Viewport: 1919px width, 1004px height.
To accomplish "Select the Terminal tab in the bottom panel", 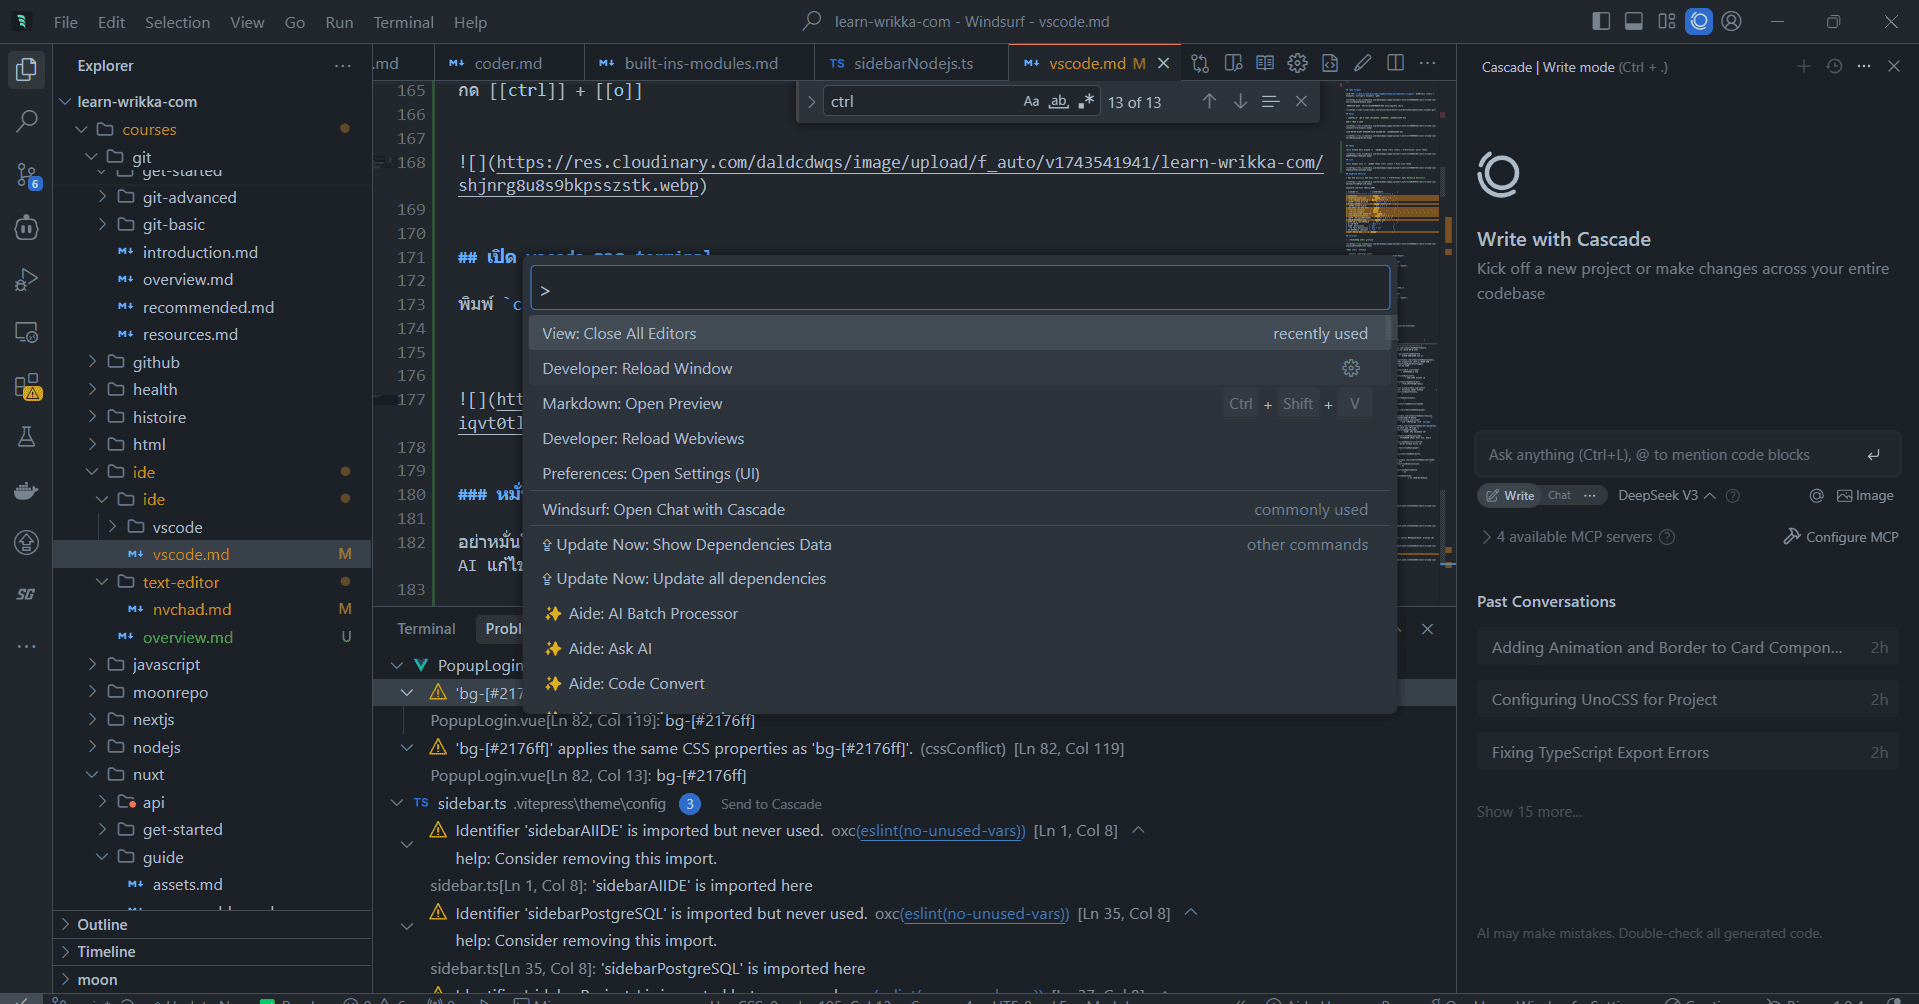I will (426, 629).
